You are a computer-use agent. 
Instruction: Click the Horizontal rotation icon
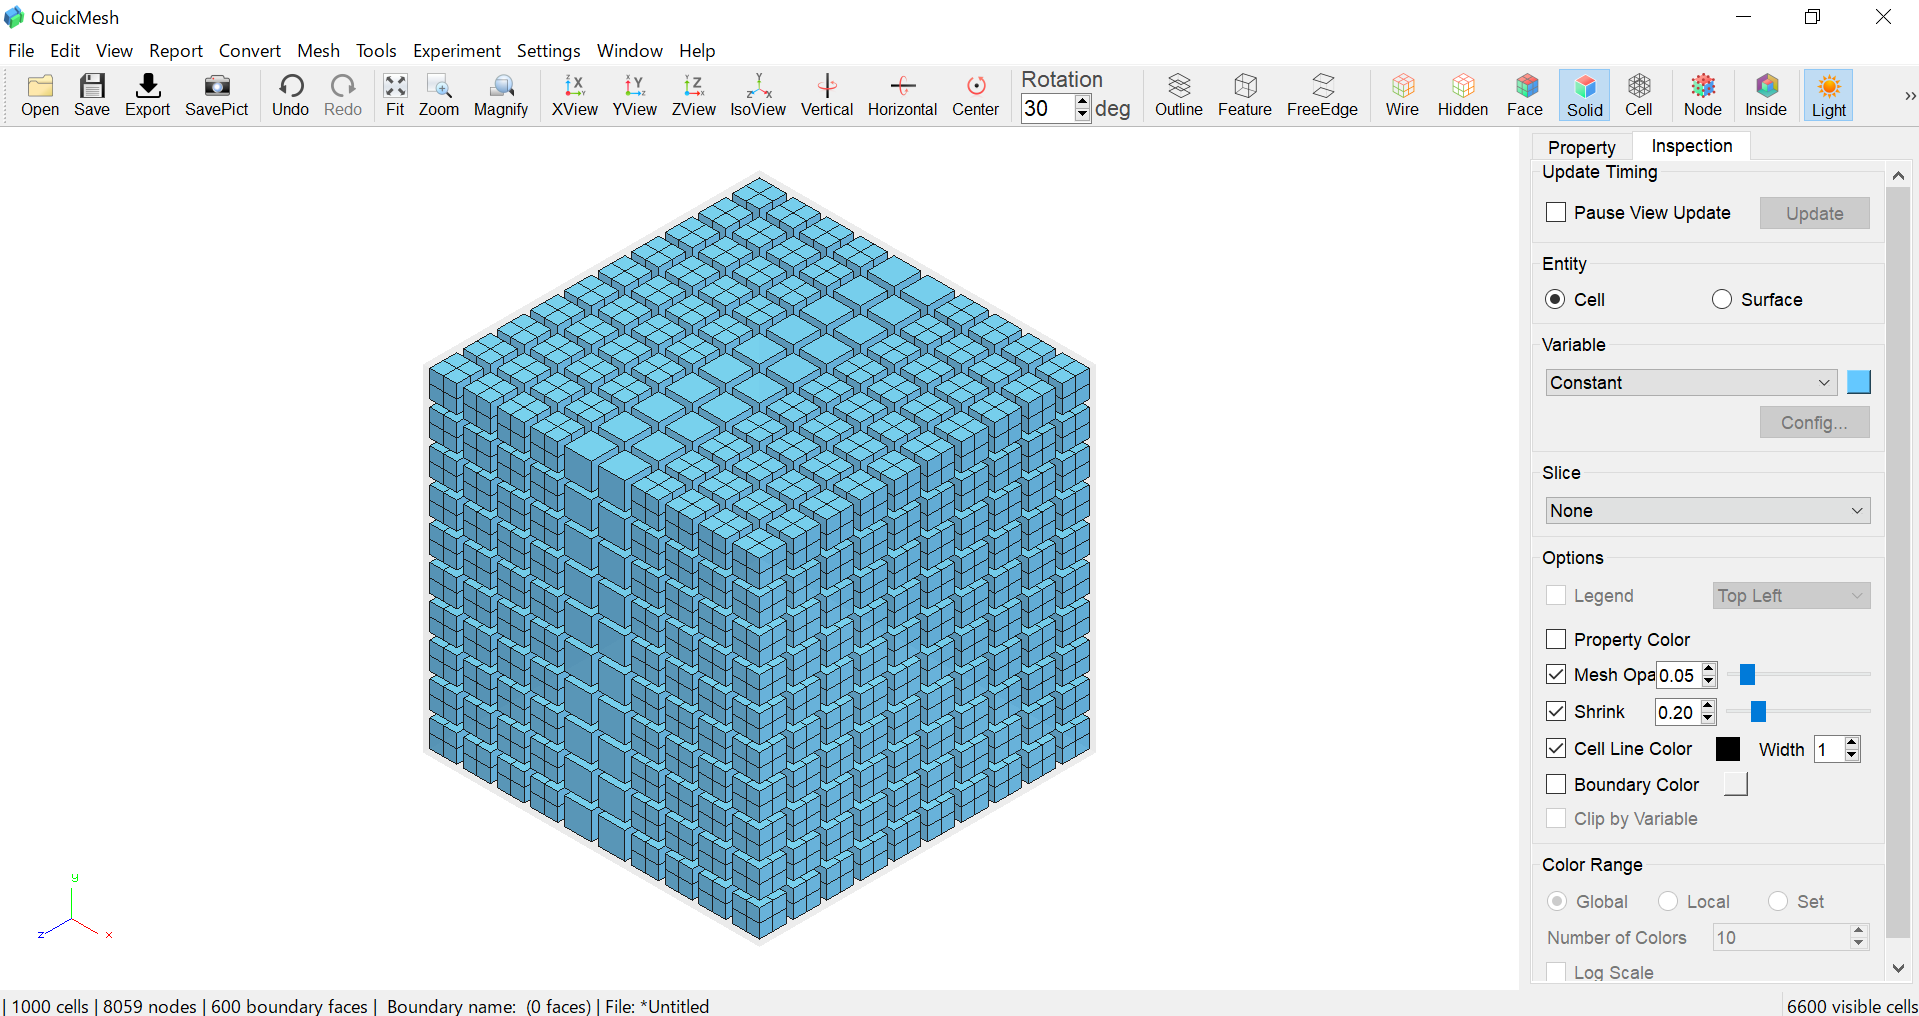tap(902, 96)
